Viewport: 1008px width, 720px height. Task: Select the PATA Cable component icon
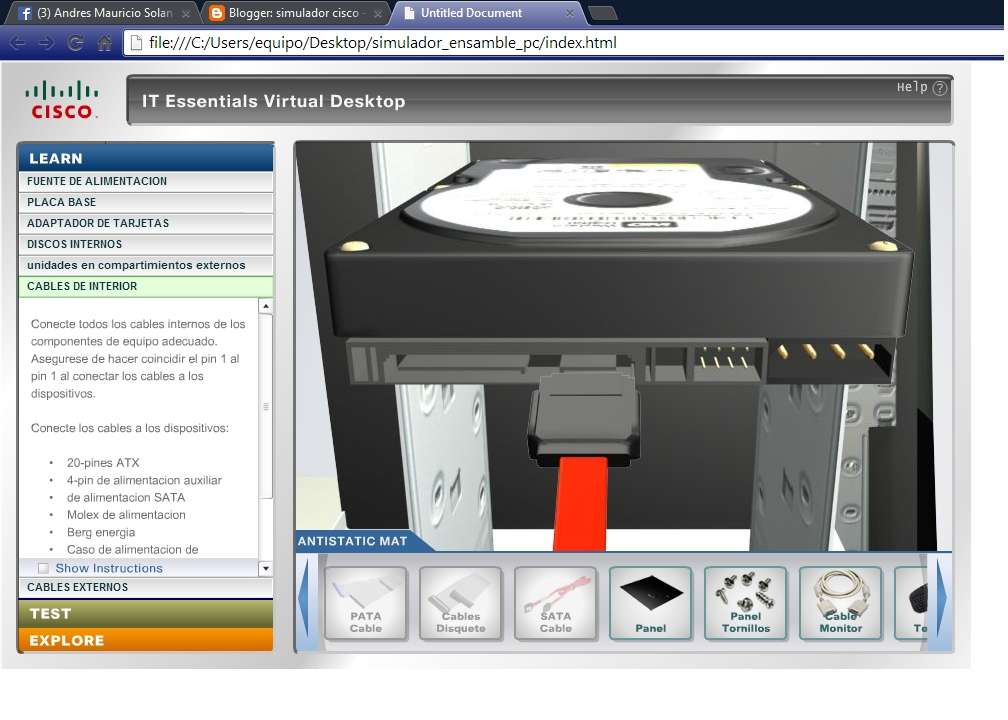click(x=366, y=603)
